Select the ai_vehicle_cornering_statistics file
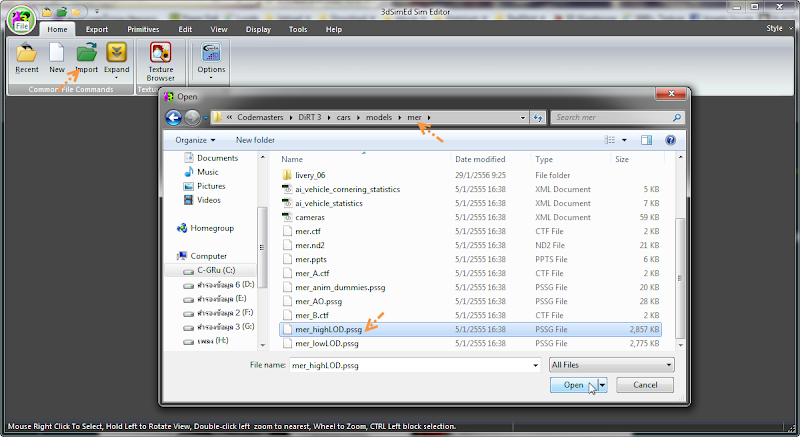This screenshot has height=437, width=800. click(x=341, y=190)
